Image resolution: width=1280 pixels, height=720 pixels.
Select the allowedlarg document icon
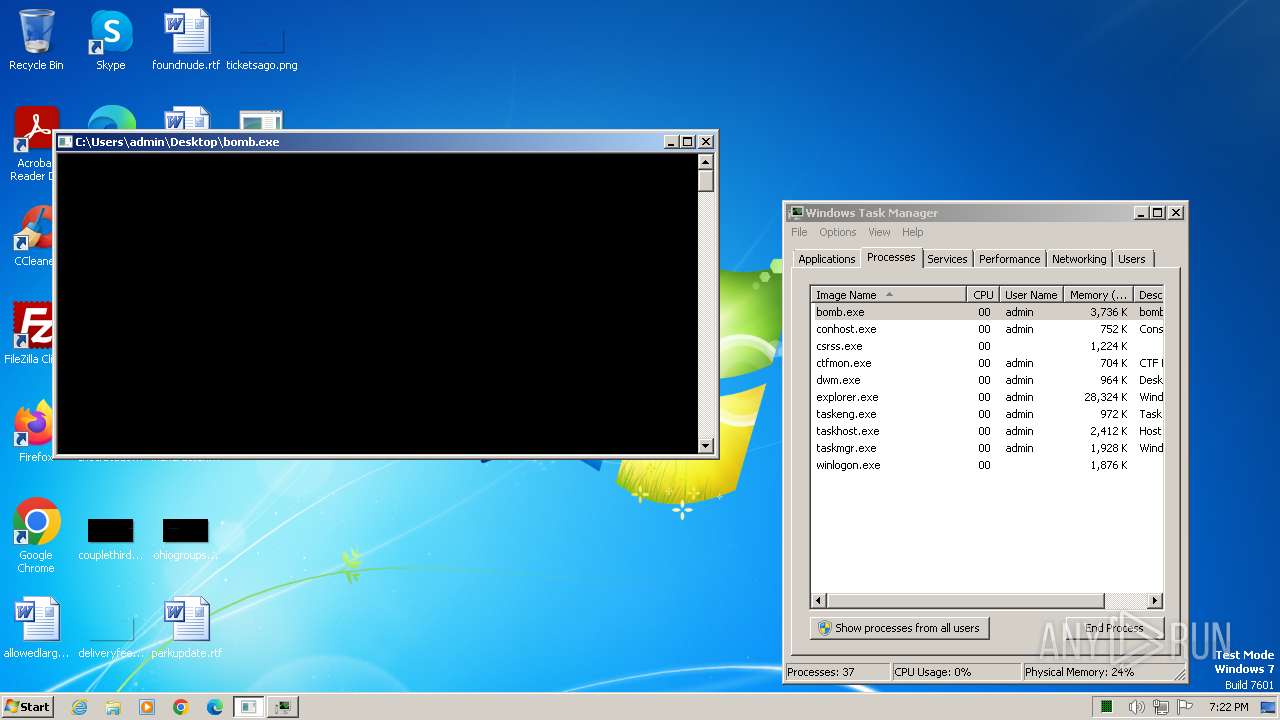coord(37,628)
